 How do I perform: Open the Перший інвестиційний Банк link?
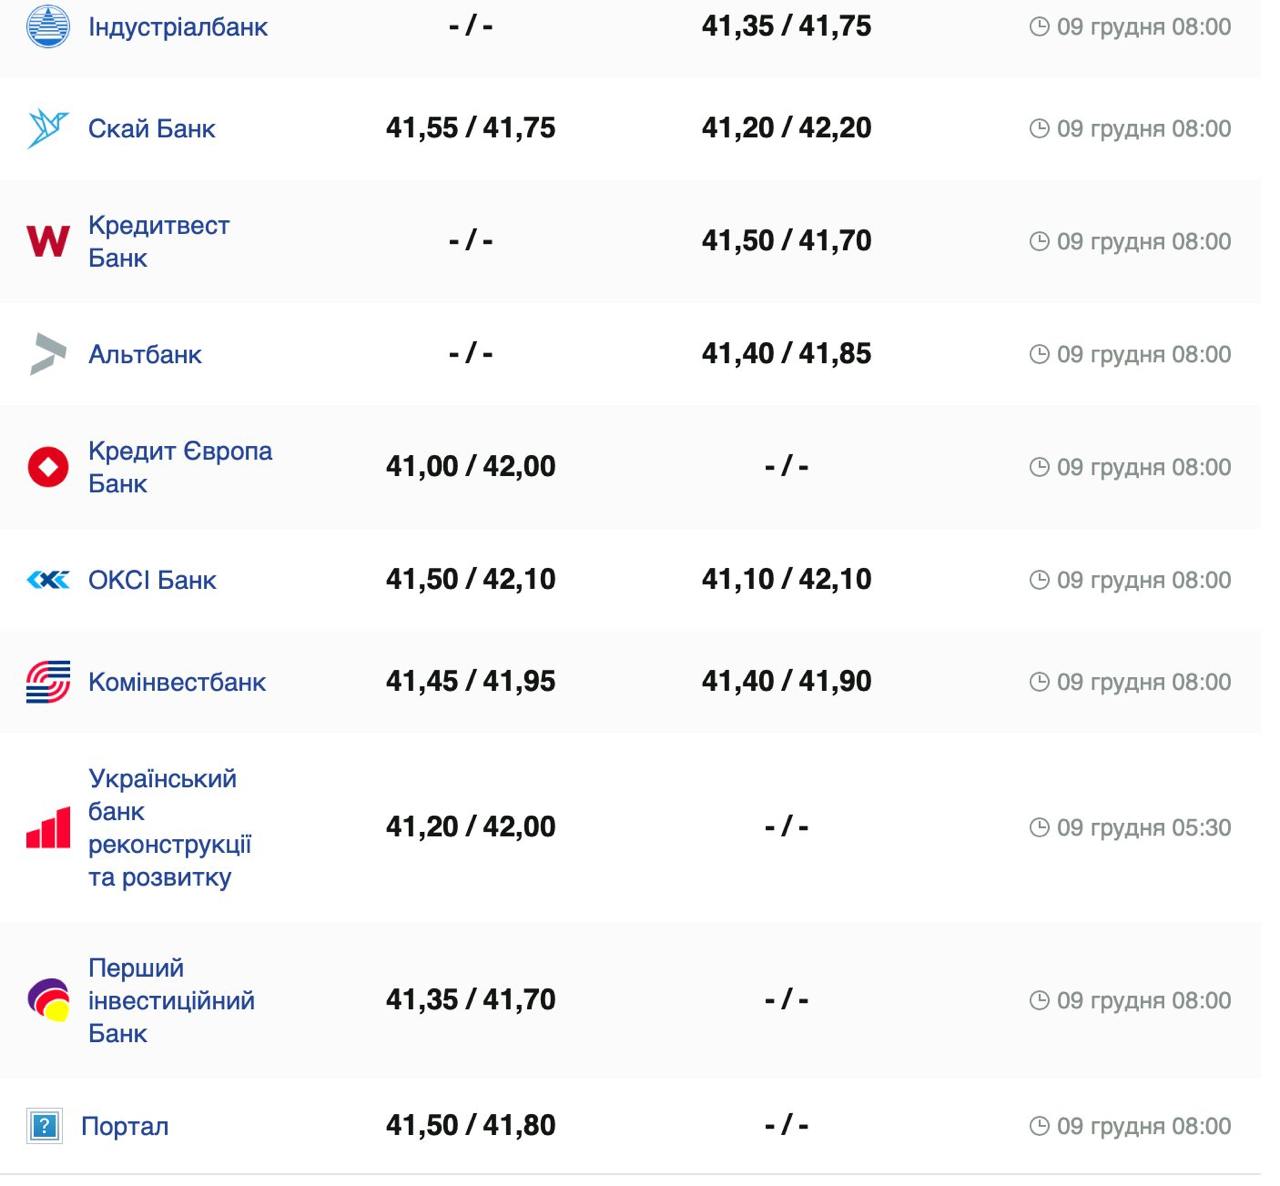[171, 1000]
